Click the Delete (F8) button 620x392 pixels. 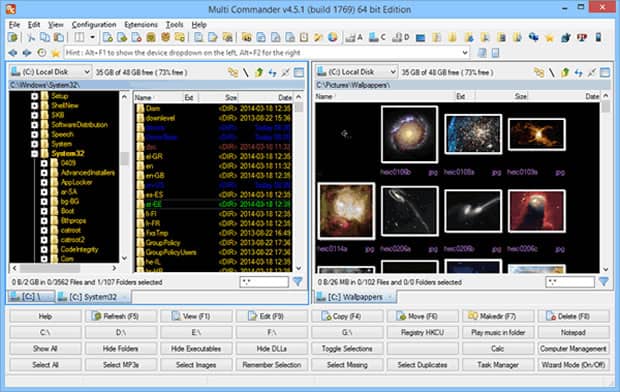coord(573,316)
